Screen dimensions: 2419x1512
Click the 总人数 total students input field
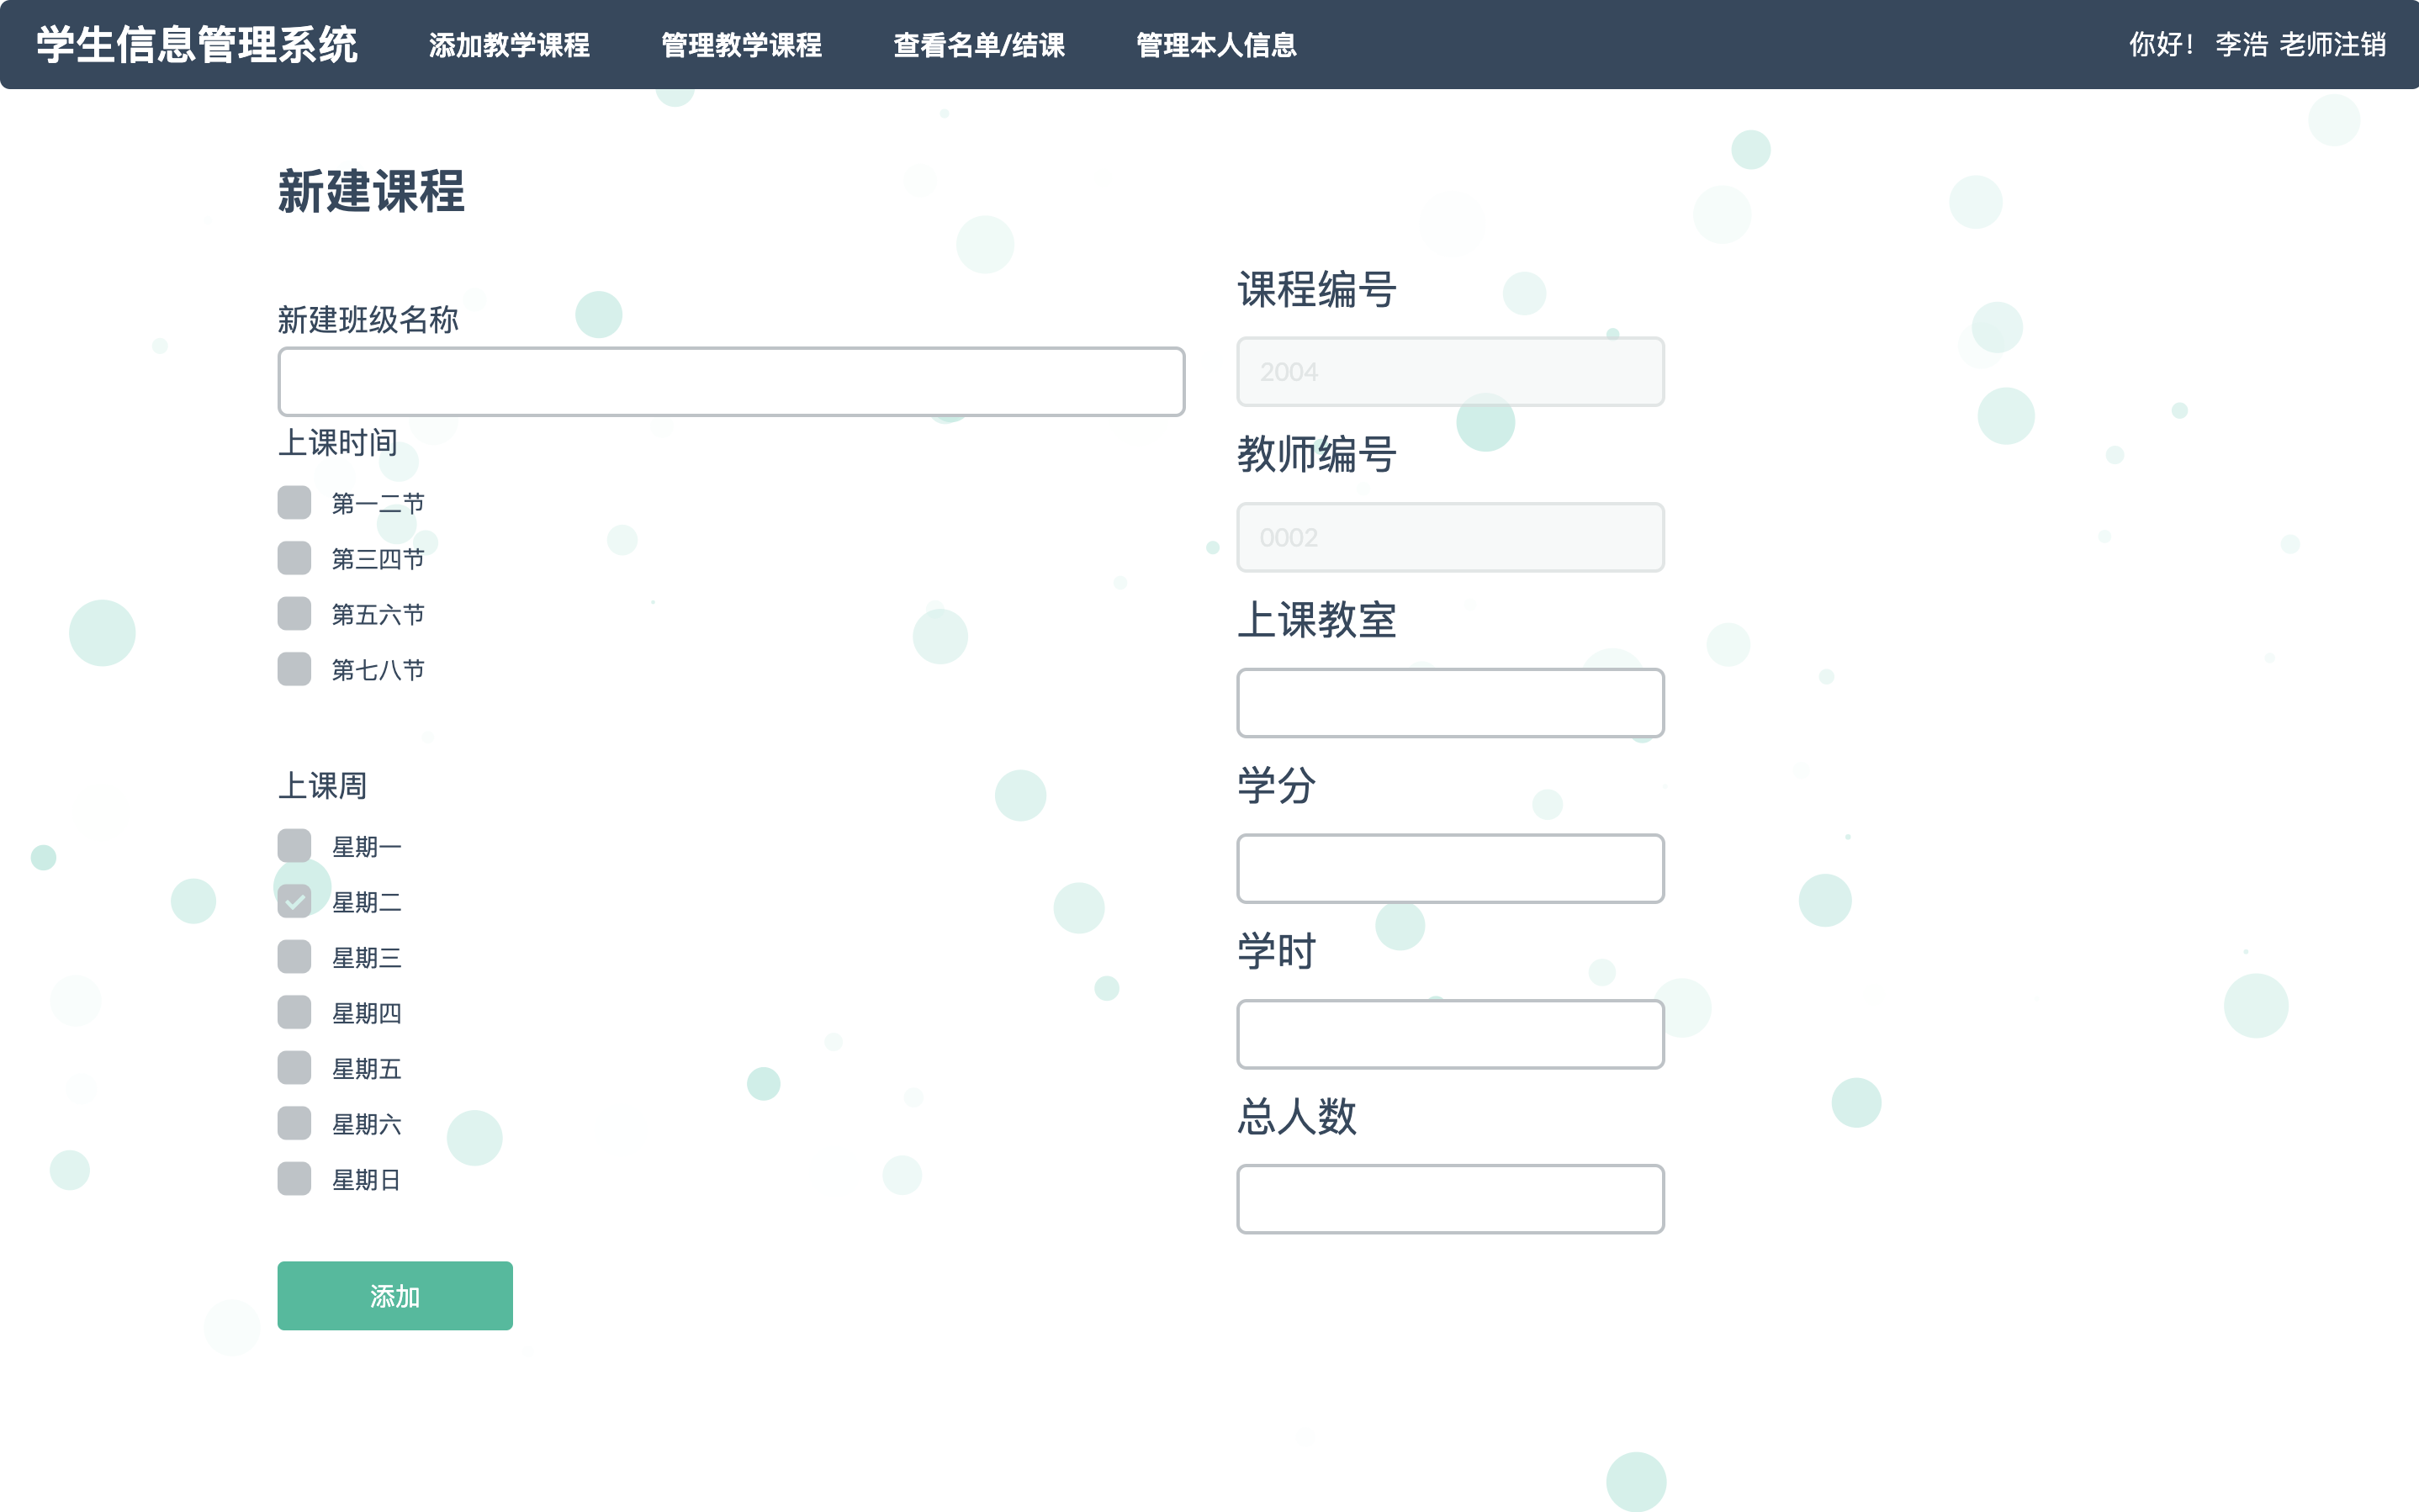[1450, 1198]
